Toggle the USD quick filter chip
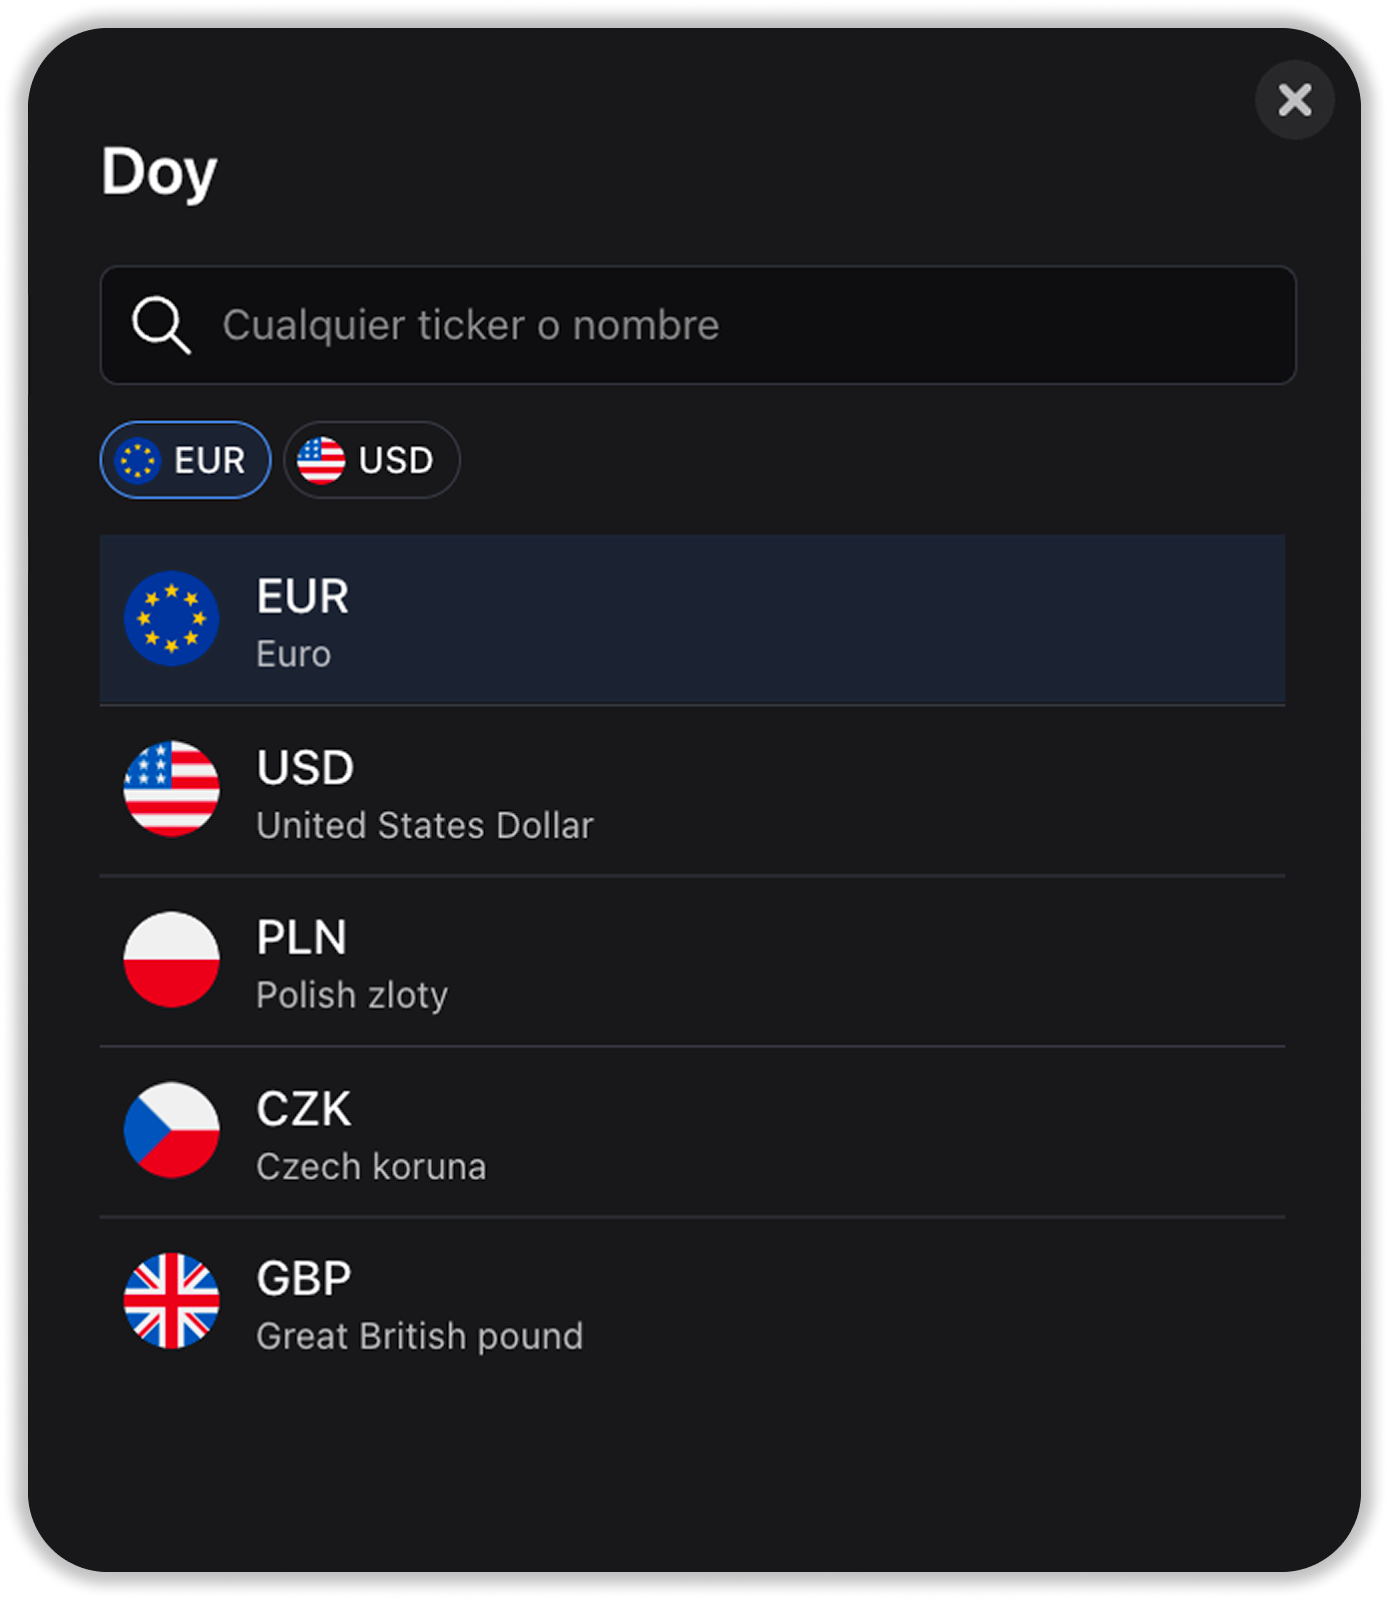Image resolution: width=1389 pixels, height=1600 pixels. pos(372,460)
